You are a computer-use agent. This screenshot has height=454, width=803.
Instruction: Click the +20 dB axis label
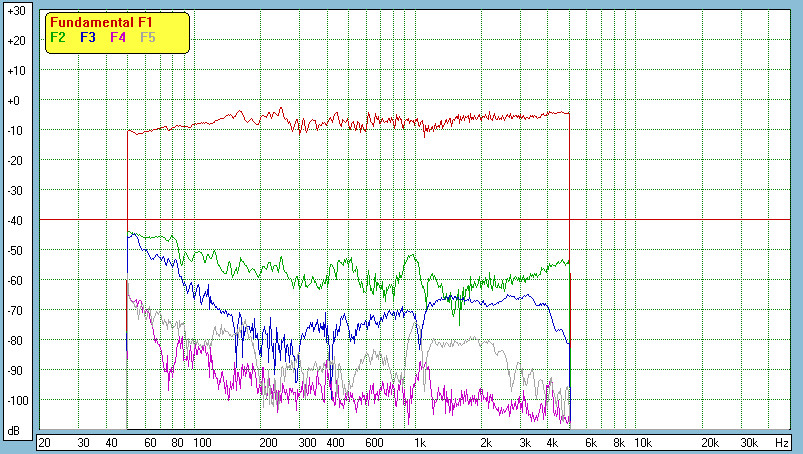pyautogui.click(x=16, y=41)
